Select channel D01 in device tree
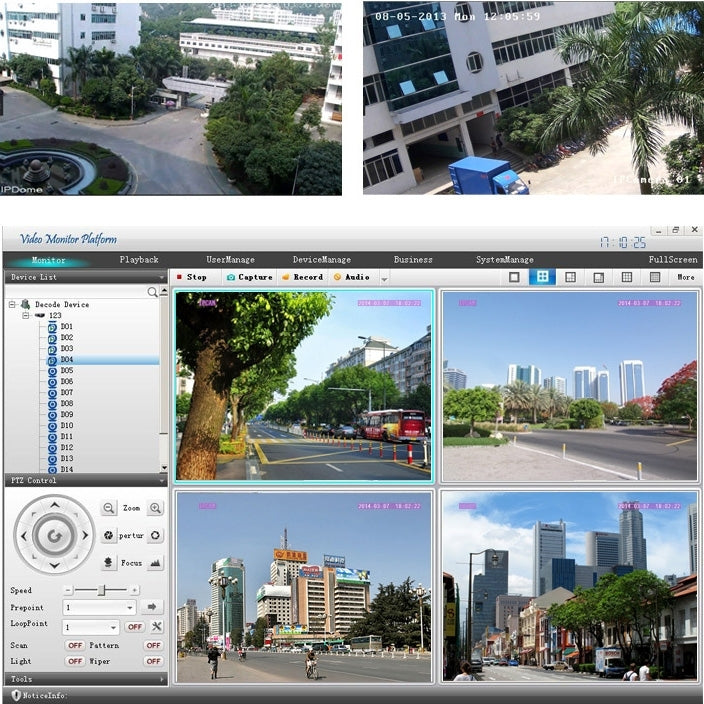The width and height of the screenshot is (704, 704). coord(66,326)
